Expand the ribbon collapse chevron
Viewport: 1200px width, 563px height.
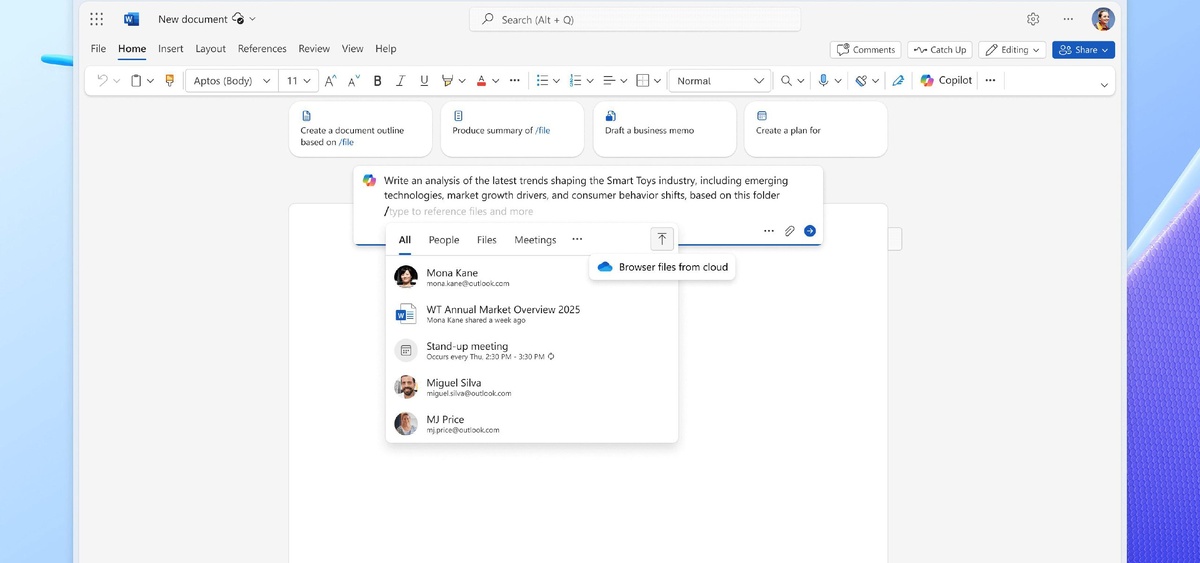tap(1104, 85)
